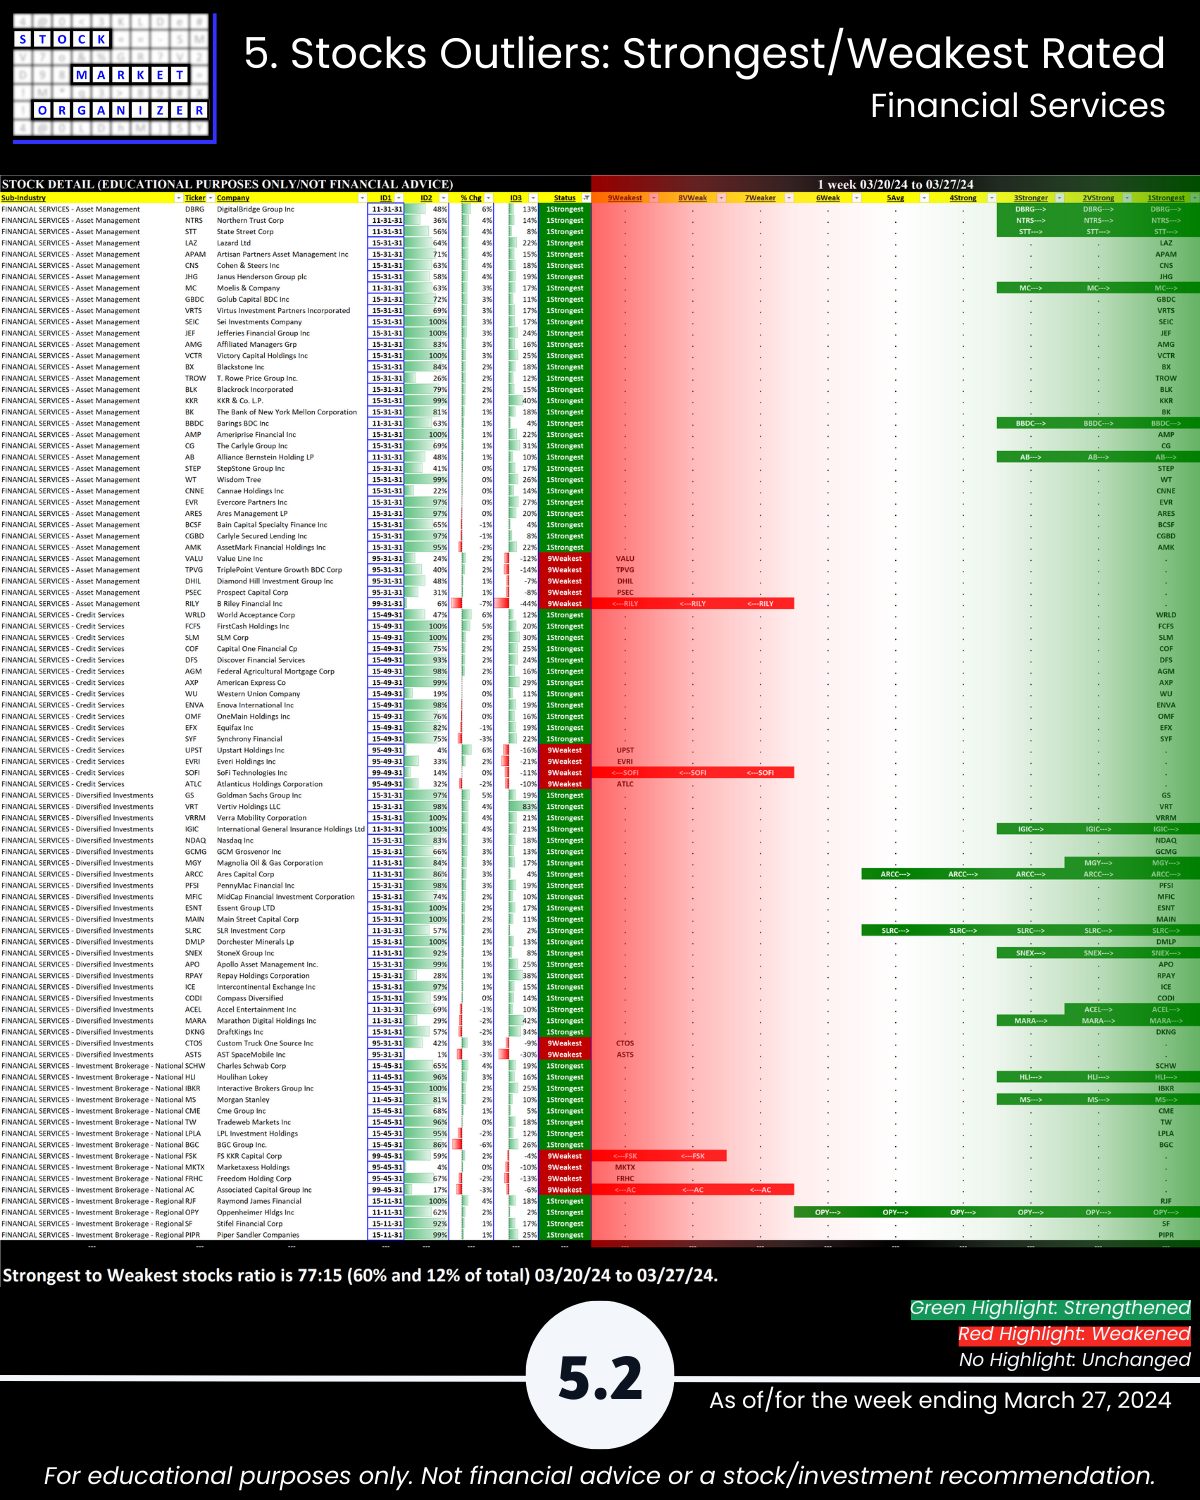
Task: Click the Morgan Stanley company cell
Action: point(291,1099)
